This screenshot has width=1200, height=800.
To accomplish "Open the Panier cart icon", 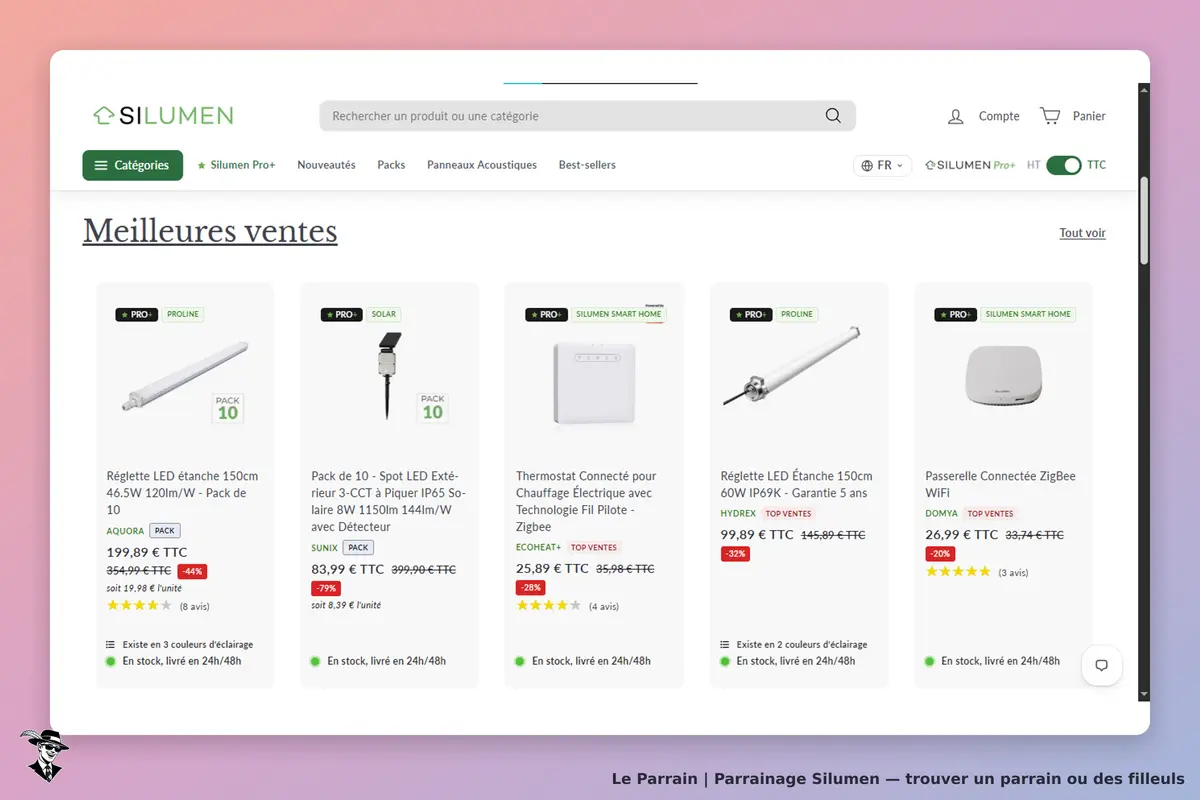I will [1050, 116].
